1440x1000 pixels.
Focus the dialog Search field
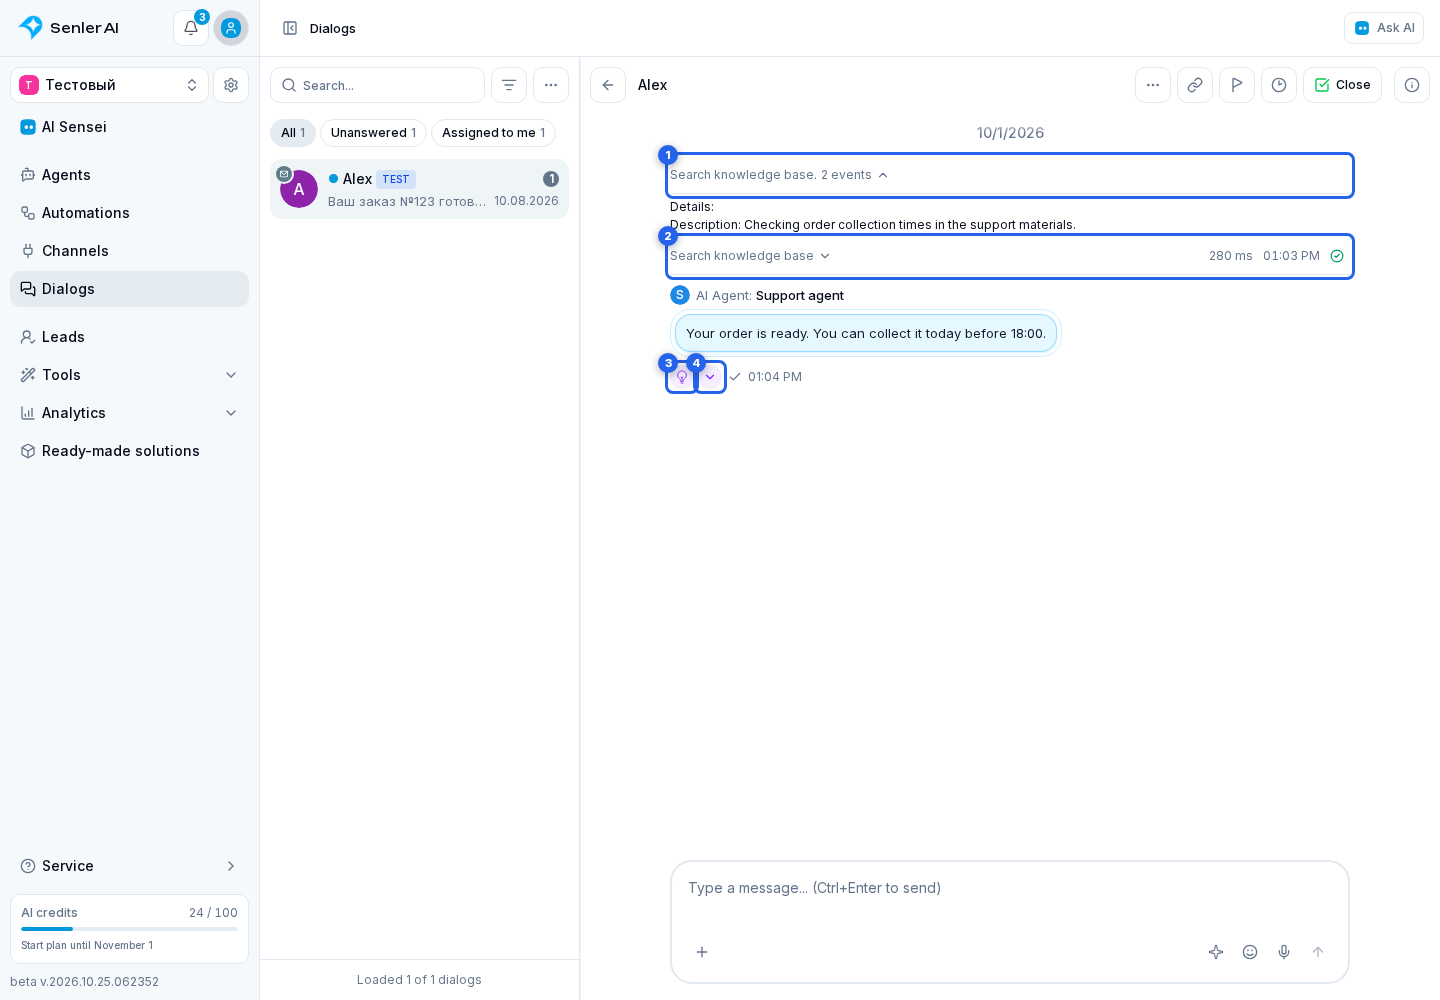(x=377, y=85)
